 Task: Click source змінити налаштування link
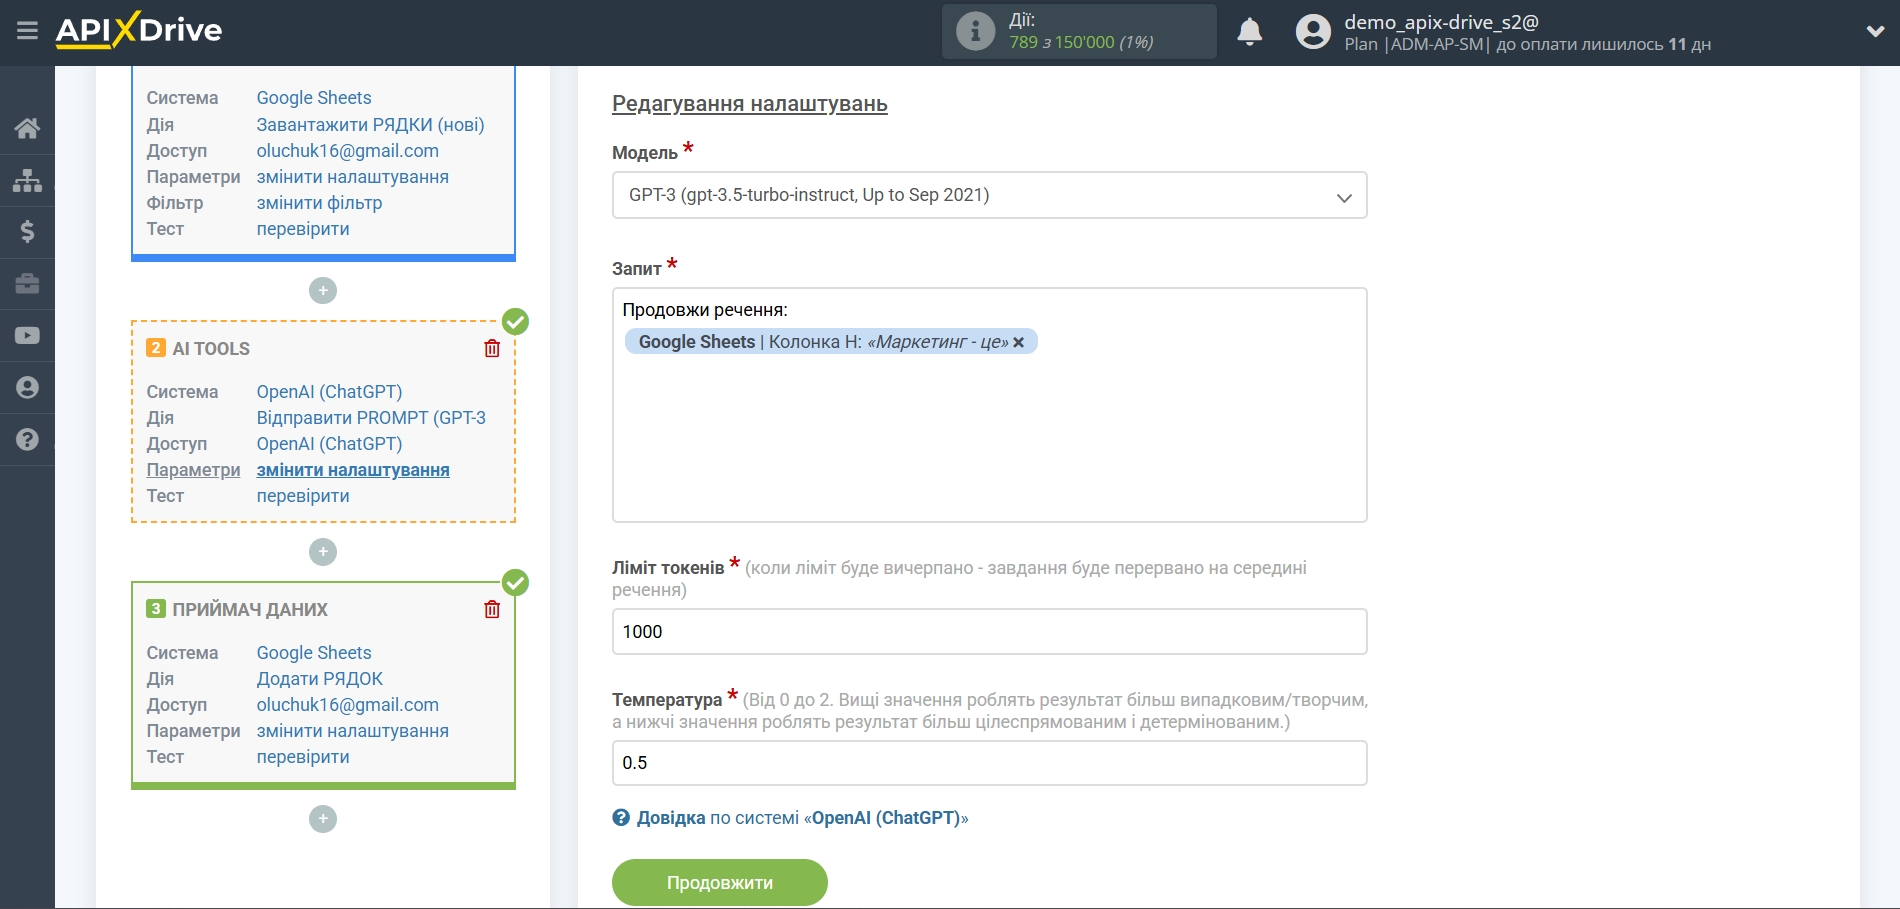point(352,177)
